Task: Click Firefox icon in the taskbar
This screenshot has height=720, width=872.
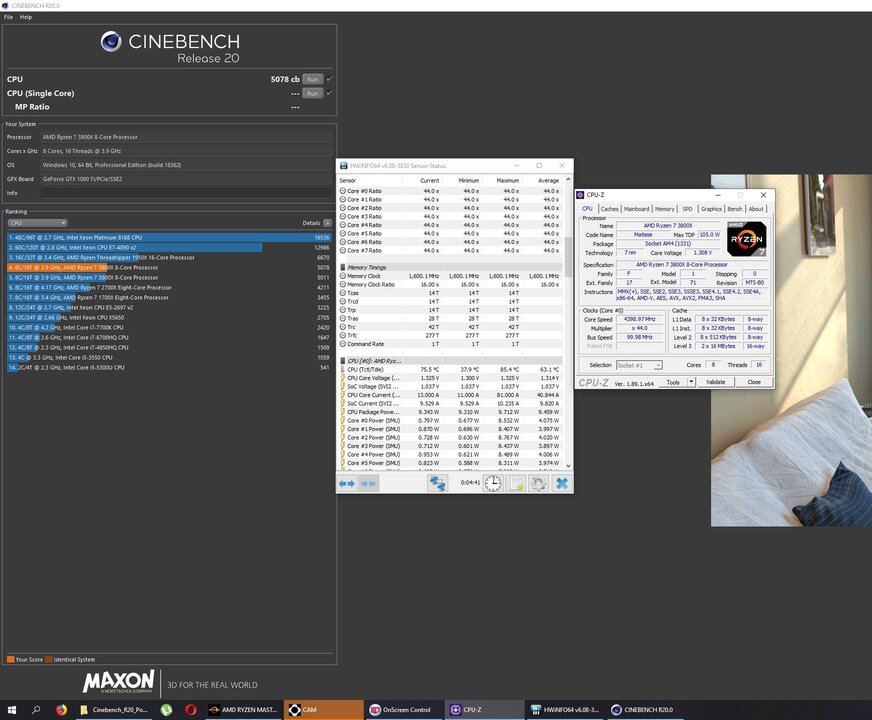Action: (x=61, y=709)
